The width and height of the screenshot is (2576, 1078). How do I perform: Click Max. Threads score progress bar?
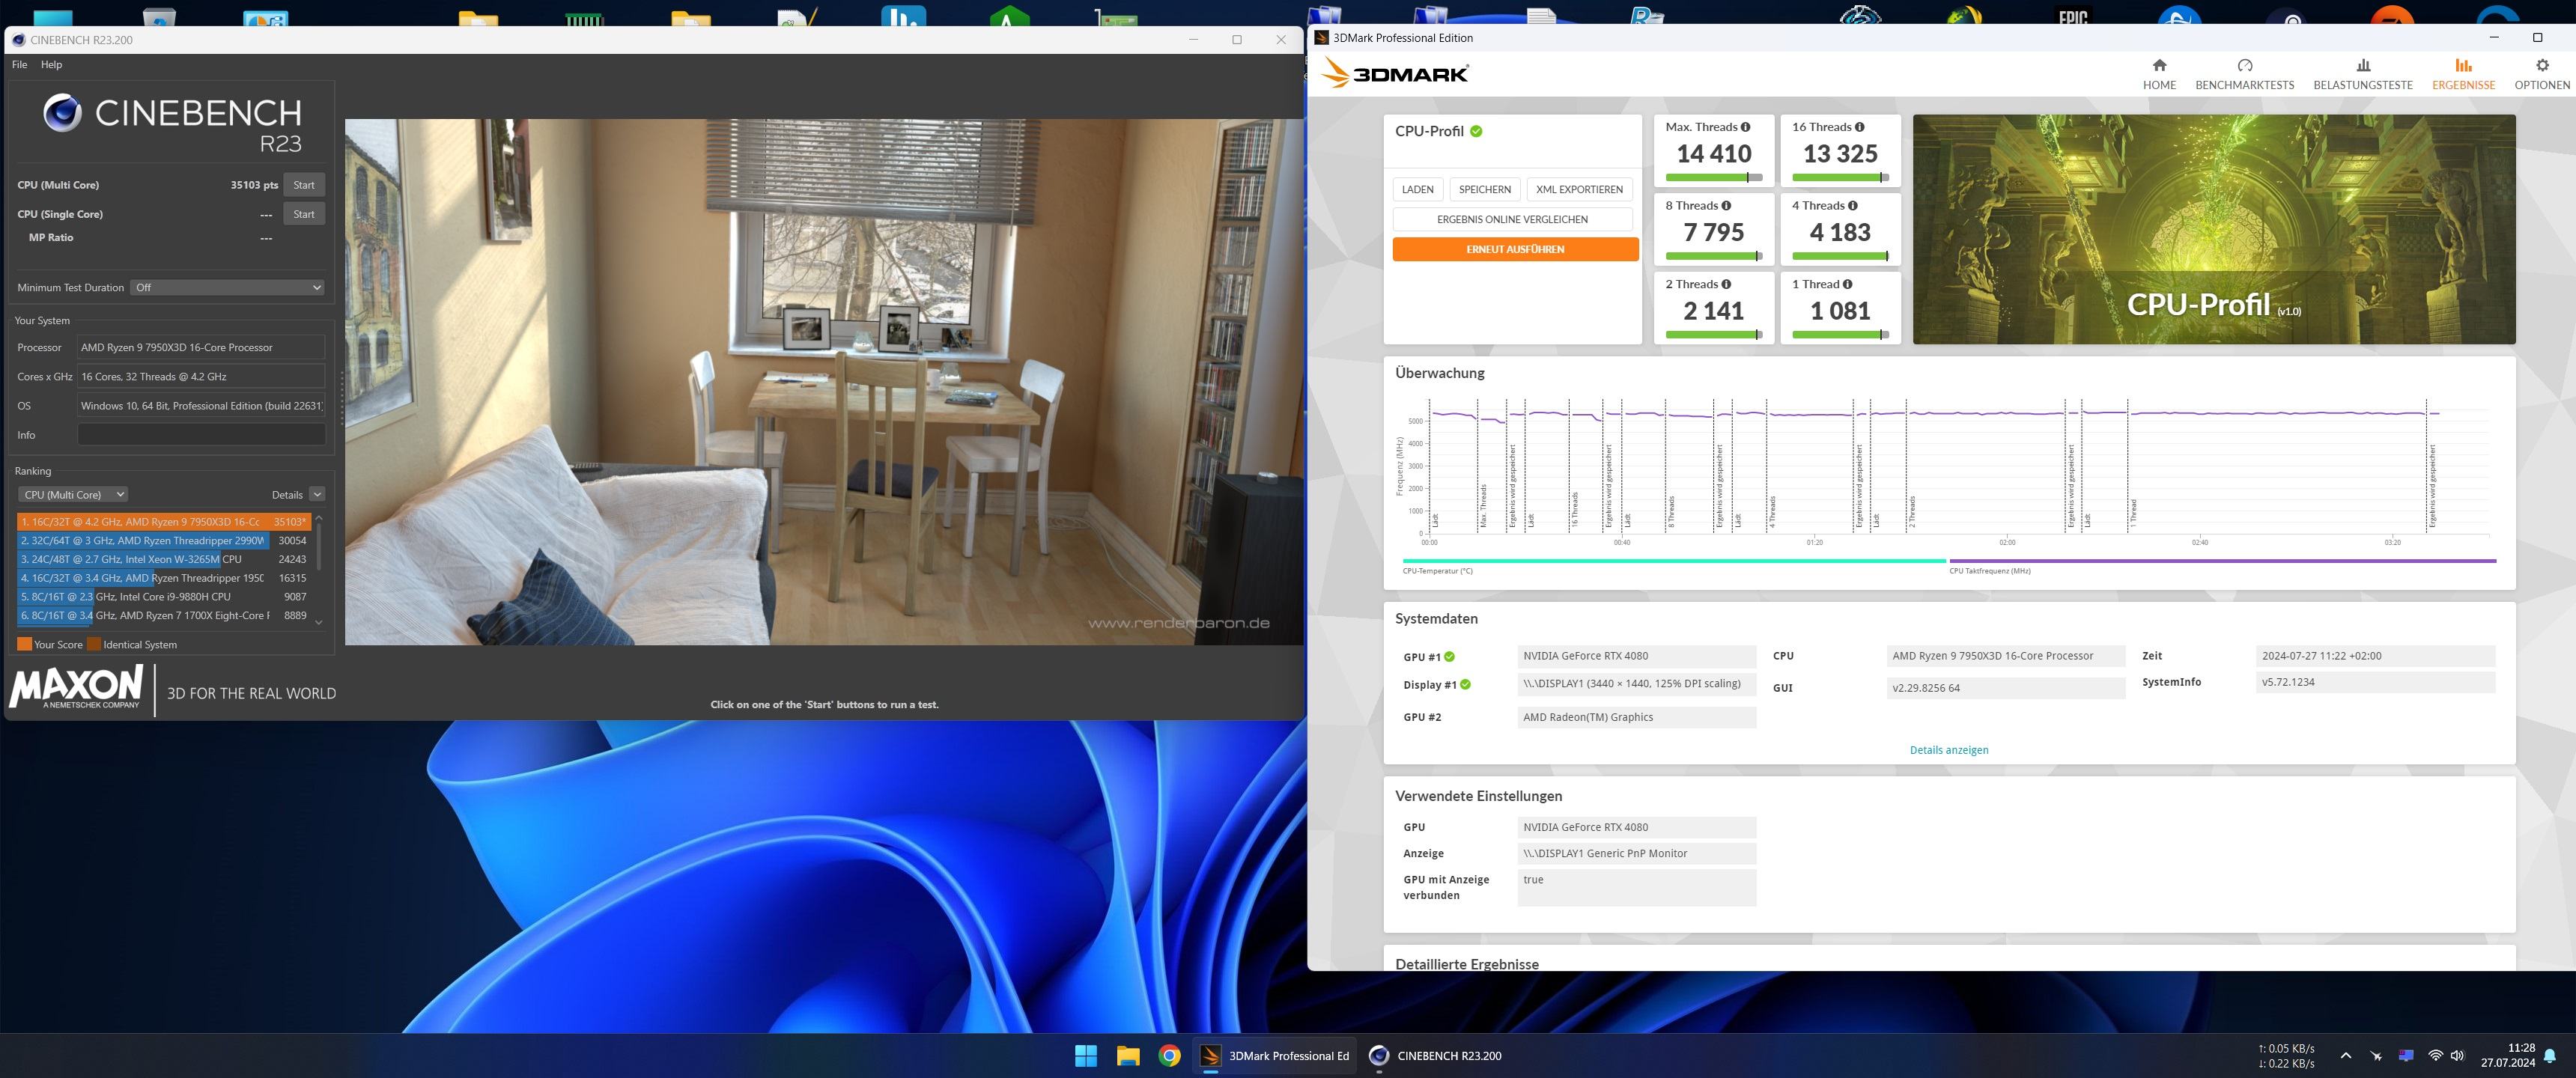1713,178
